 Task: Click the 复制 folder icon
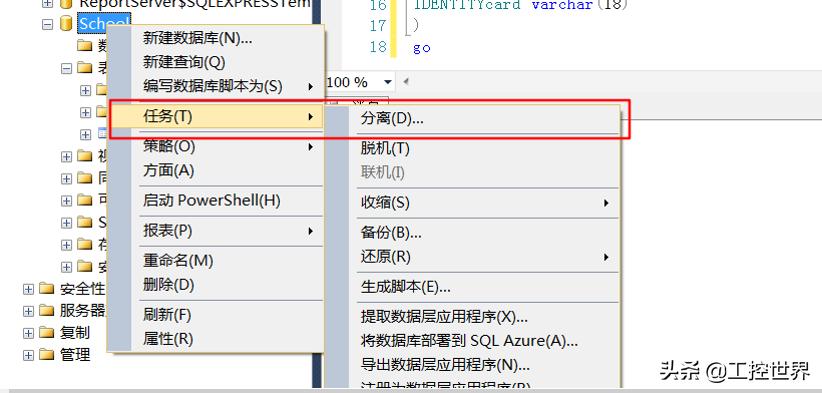click(x=47, y=332)
